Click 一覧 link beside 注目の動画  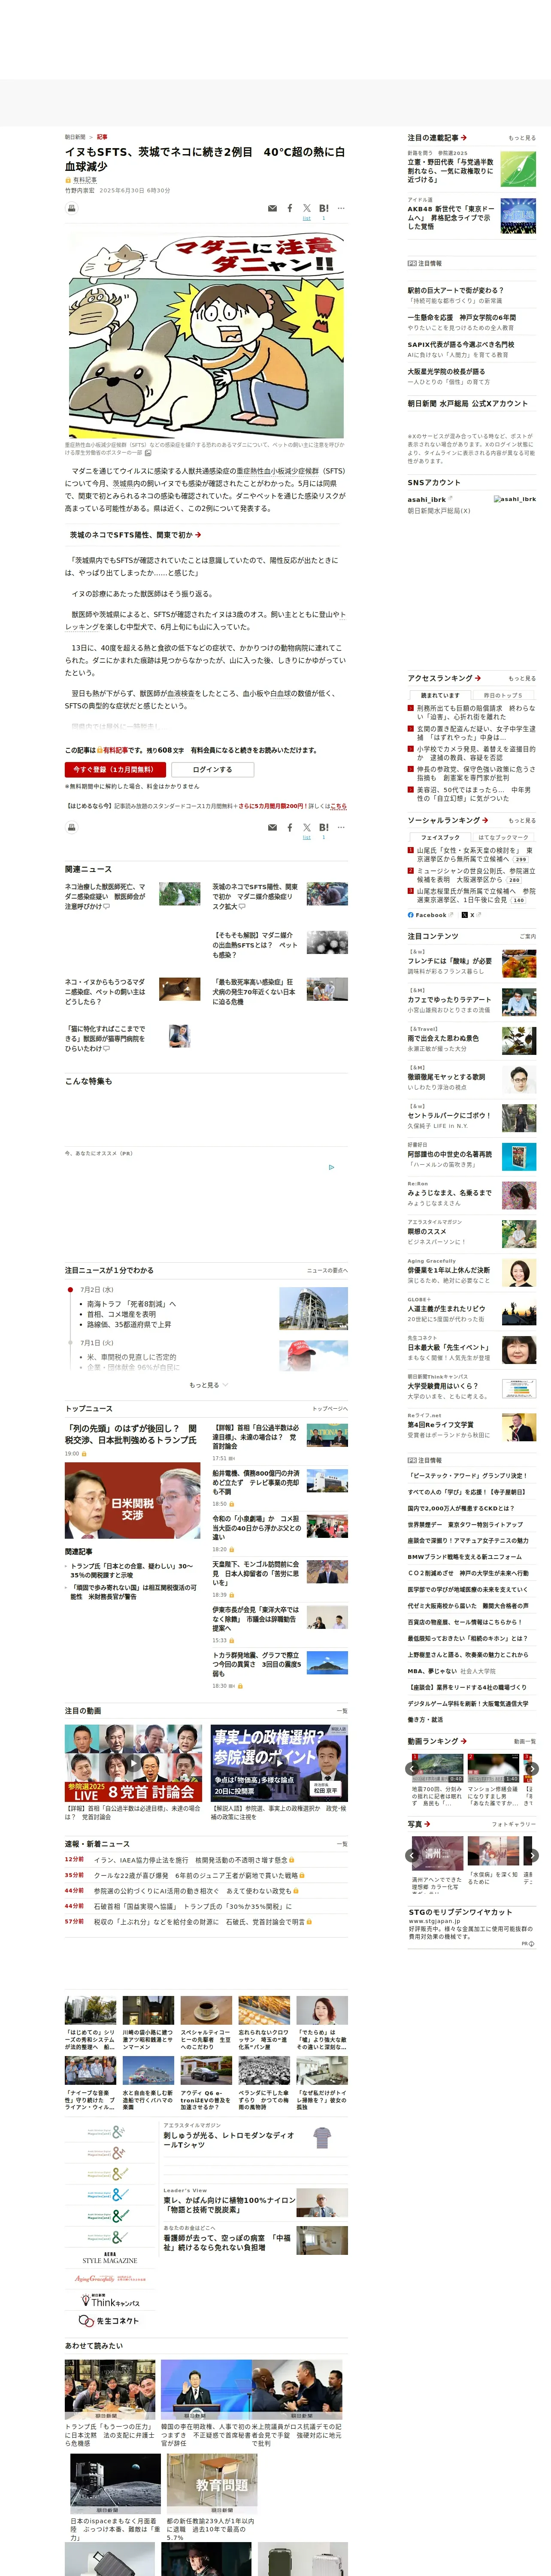(342, 1711)
